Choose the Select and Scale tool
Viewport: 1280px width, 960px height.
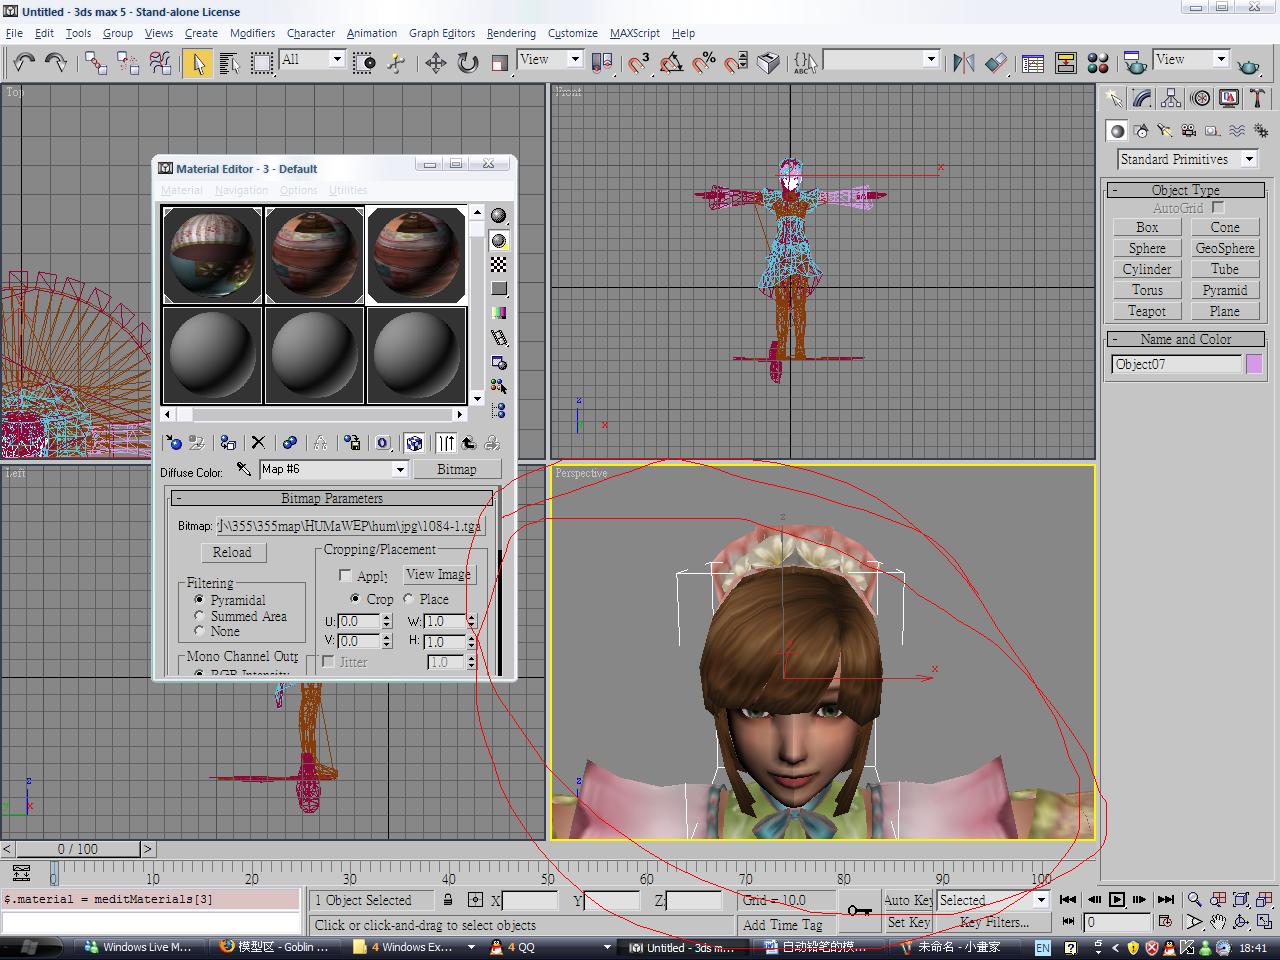click(x=500, y=63)
